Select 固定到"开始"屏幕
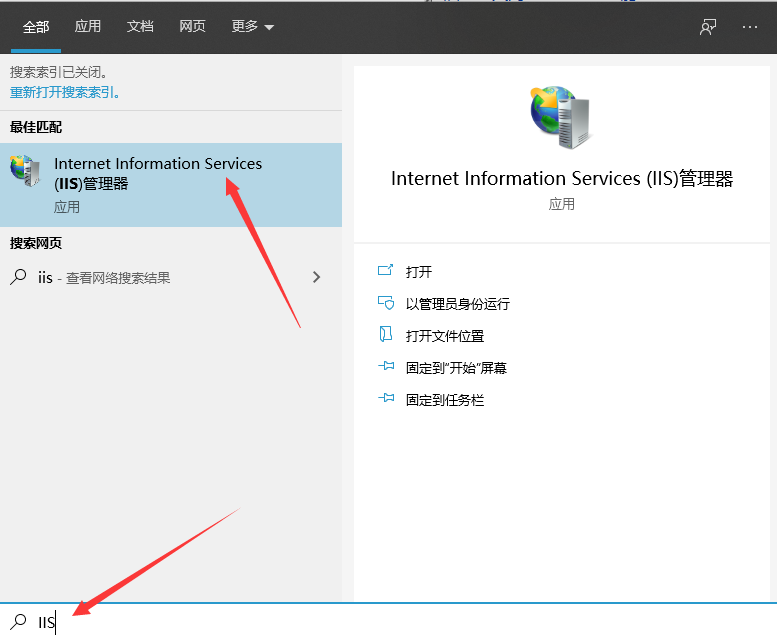777x640 pixels. click(x=456, y=368)
